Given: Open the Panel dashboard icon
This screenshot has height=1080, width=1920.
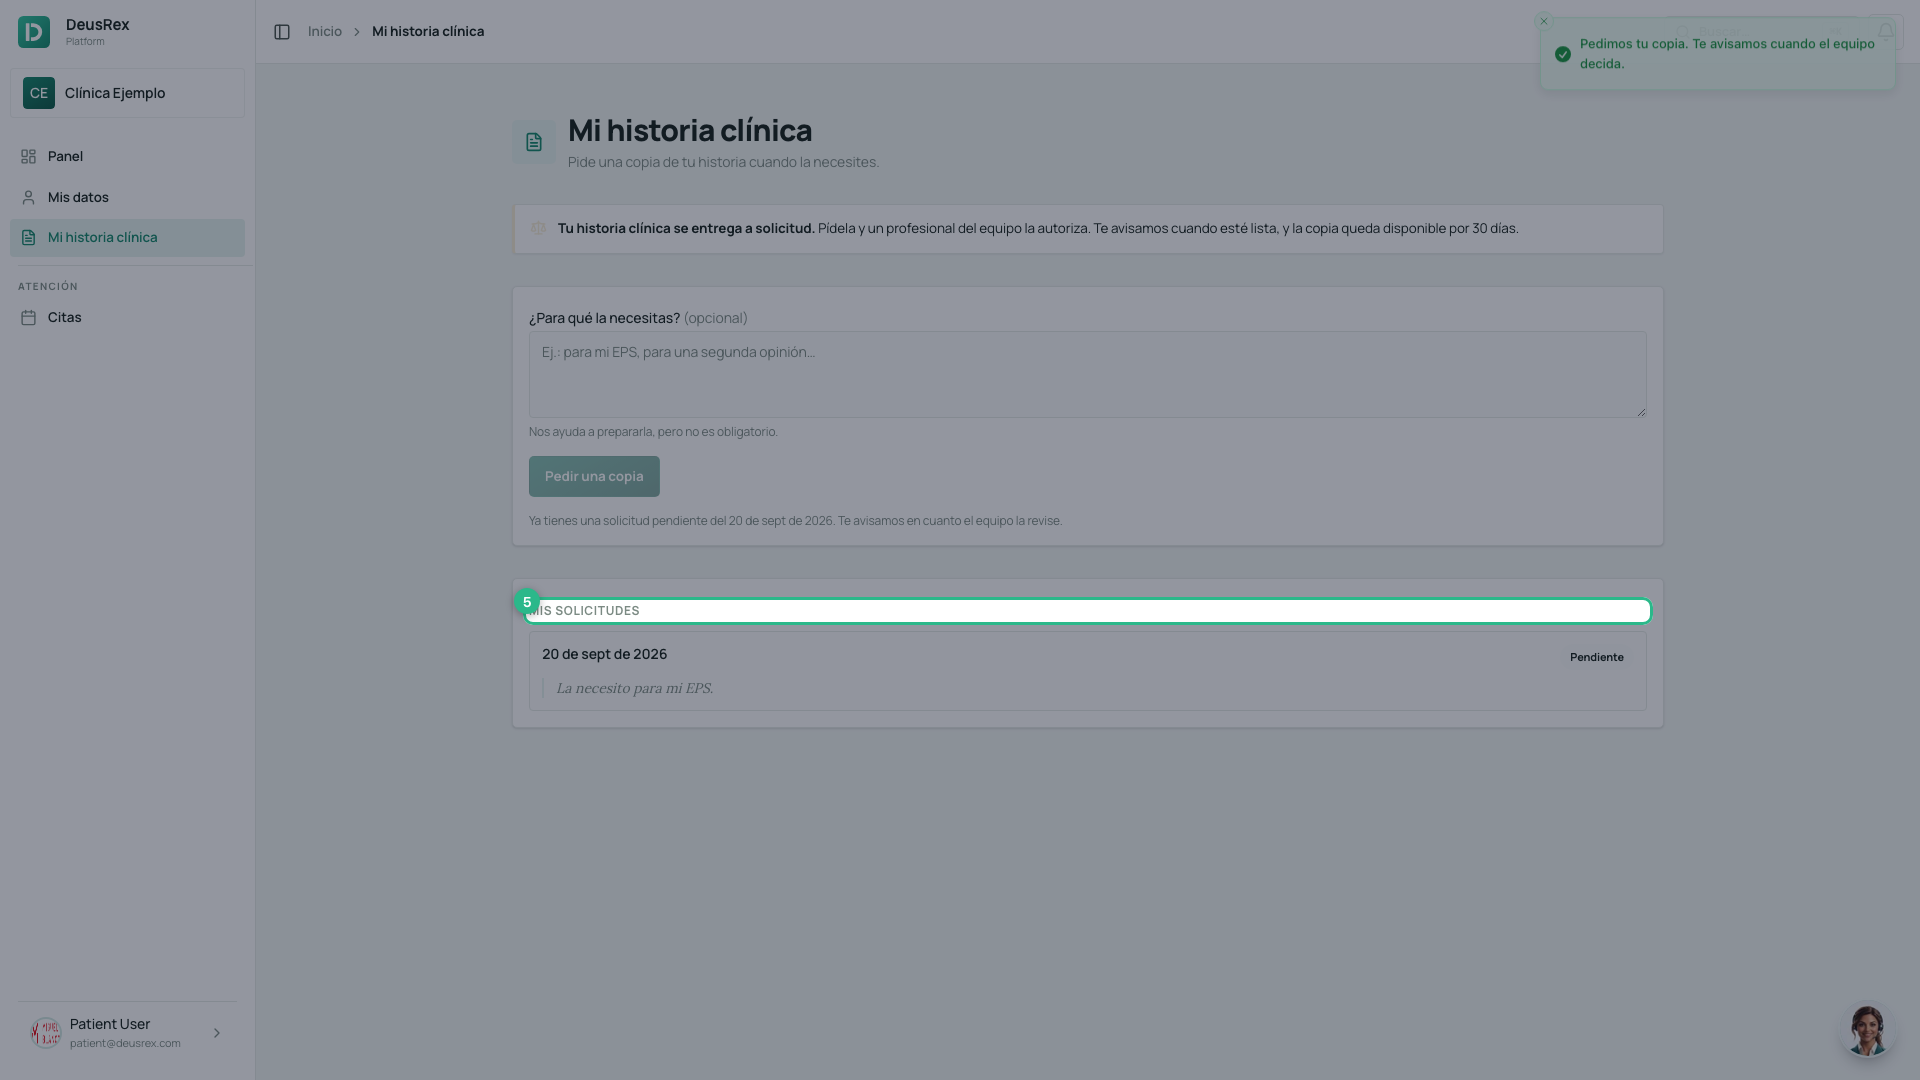Looking at the screenshot, I should coord(28,157).
